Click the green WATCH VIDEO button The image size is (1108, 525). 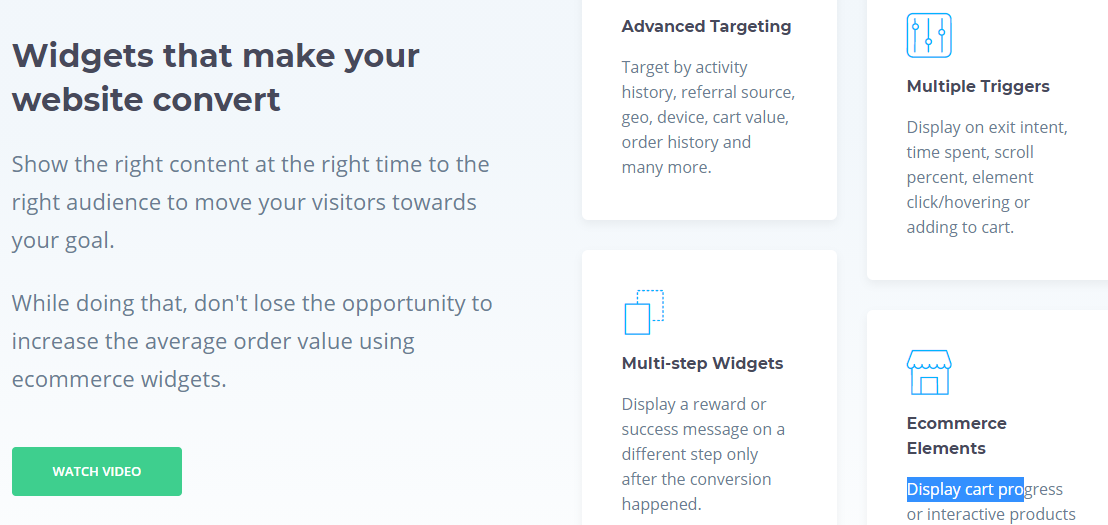97,471
